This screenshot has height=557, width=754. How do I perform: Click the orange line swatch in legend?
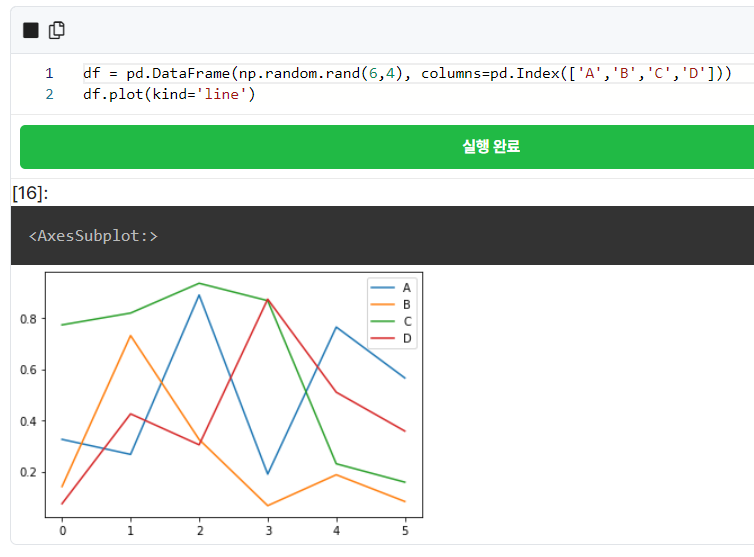point(383,304)
